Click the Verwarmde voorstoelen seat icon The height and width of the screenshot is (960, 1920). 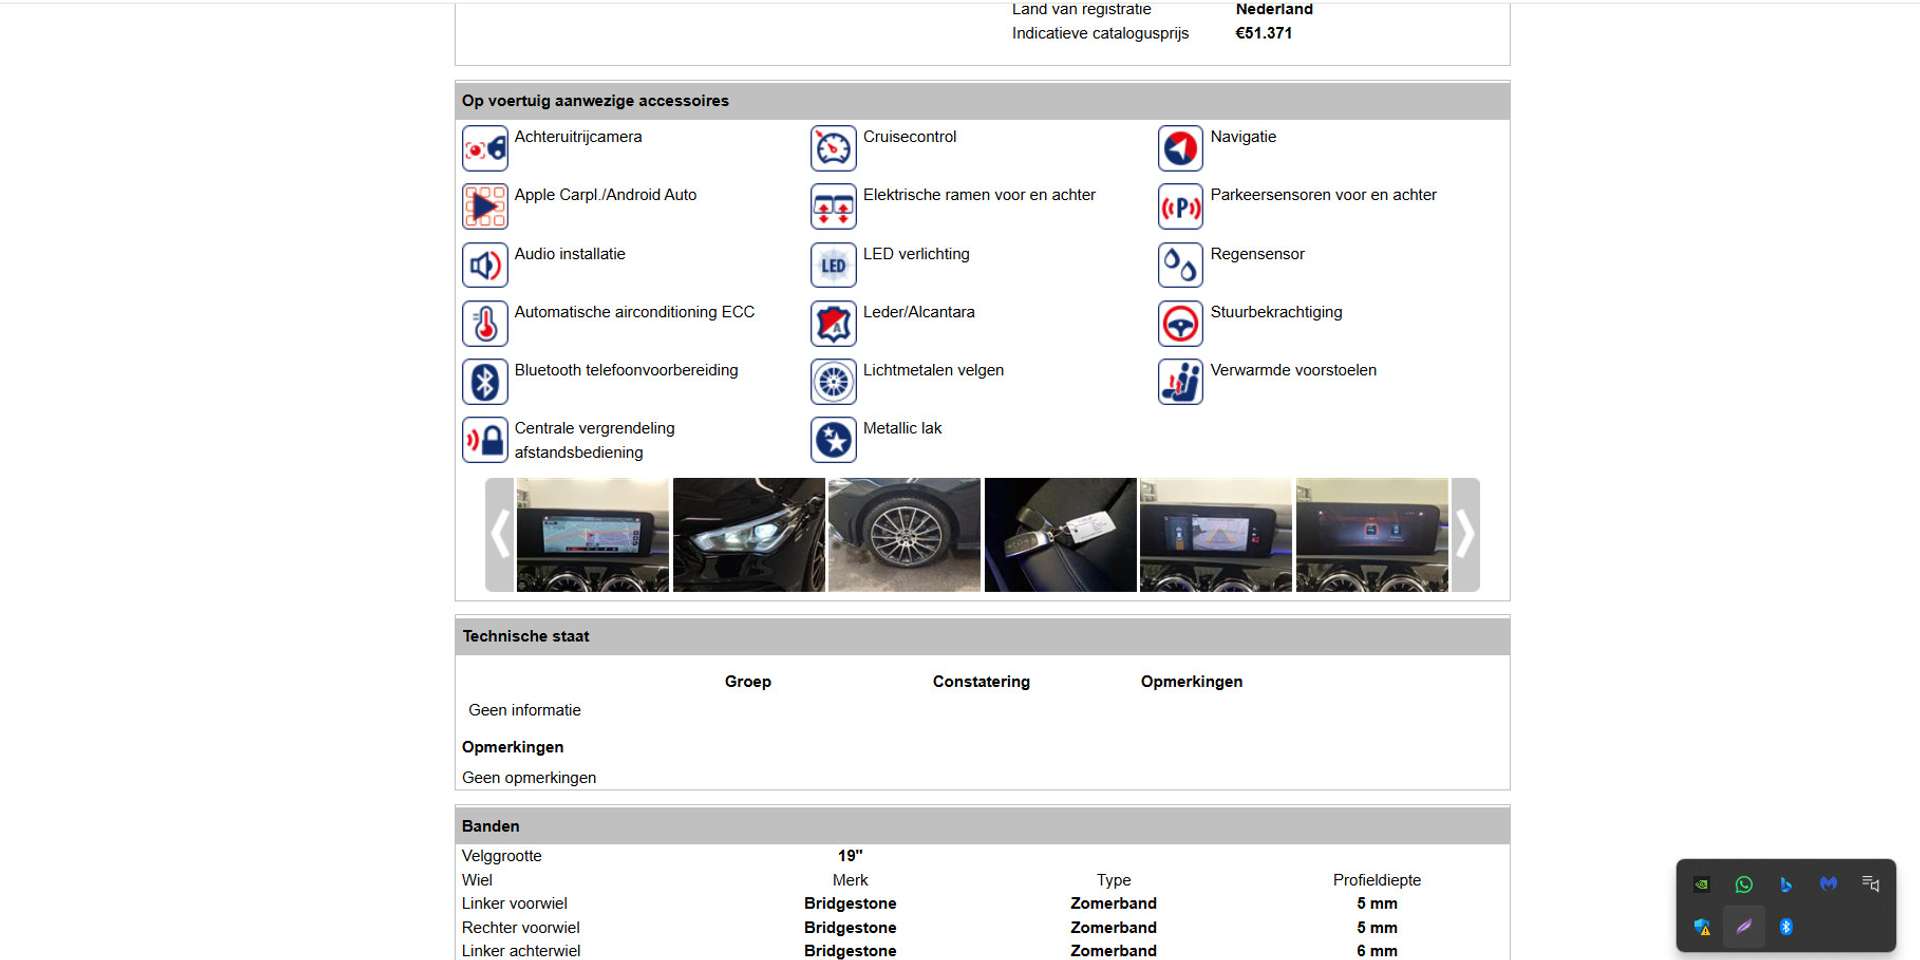pyautogui.click(x=1180, y=382)
